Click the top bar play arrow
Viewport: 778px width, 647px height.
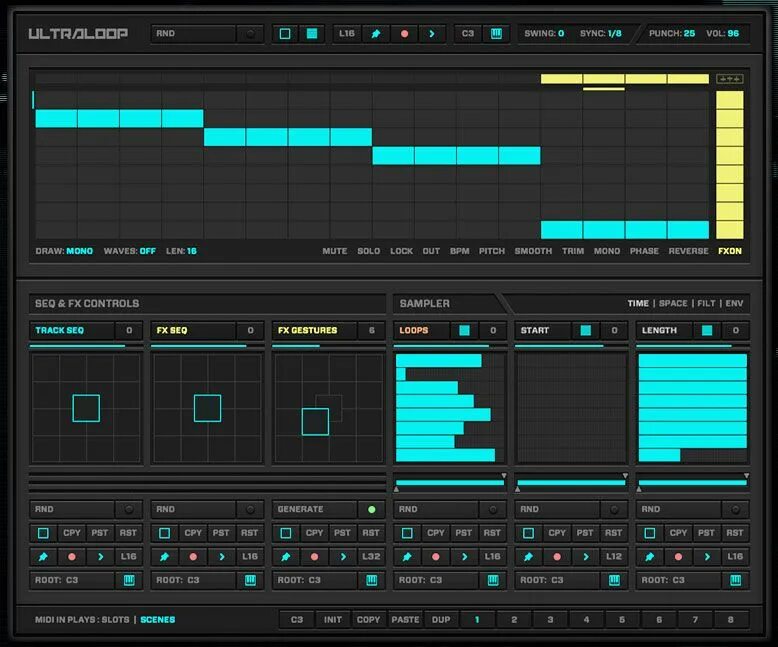[432, 34]
